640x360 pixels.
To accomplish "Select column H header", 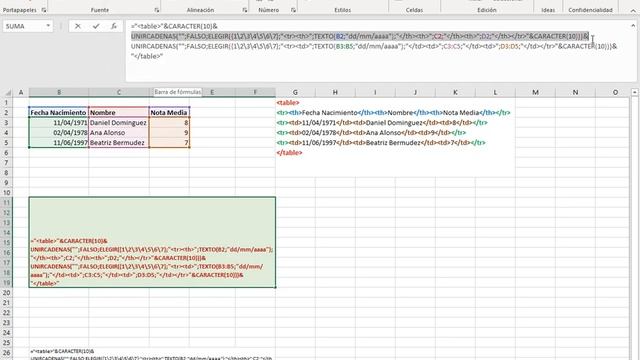I will point(335,93).
